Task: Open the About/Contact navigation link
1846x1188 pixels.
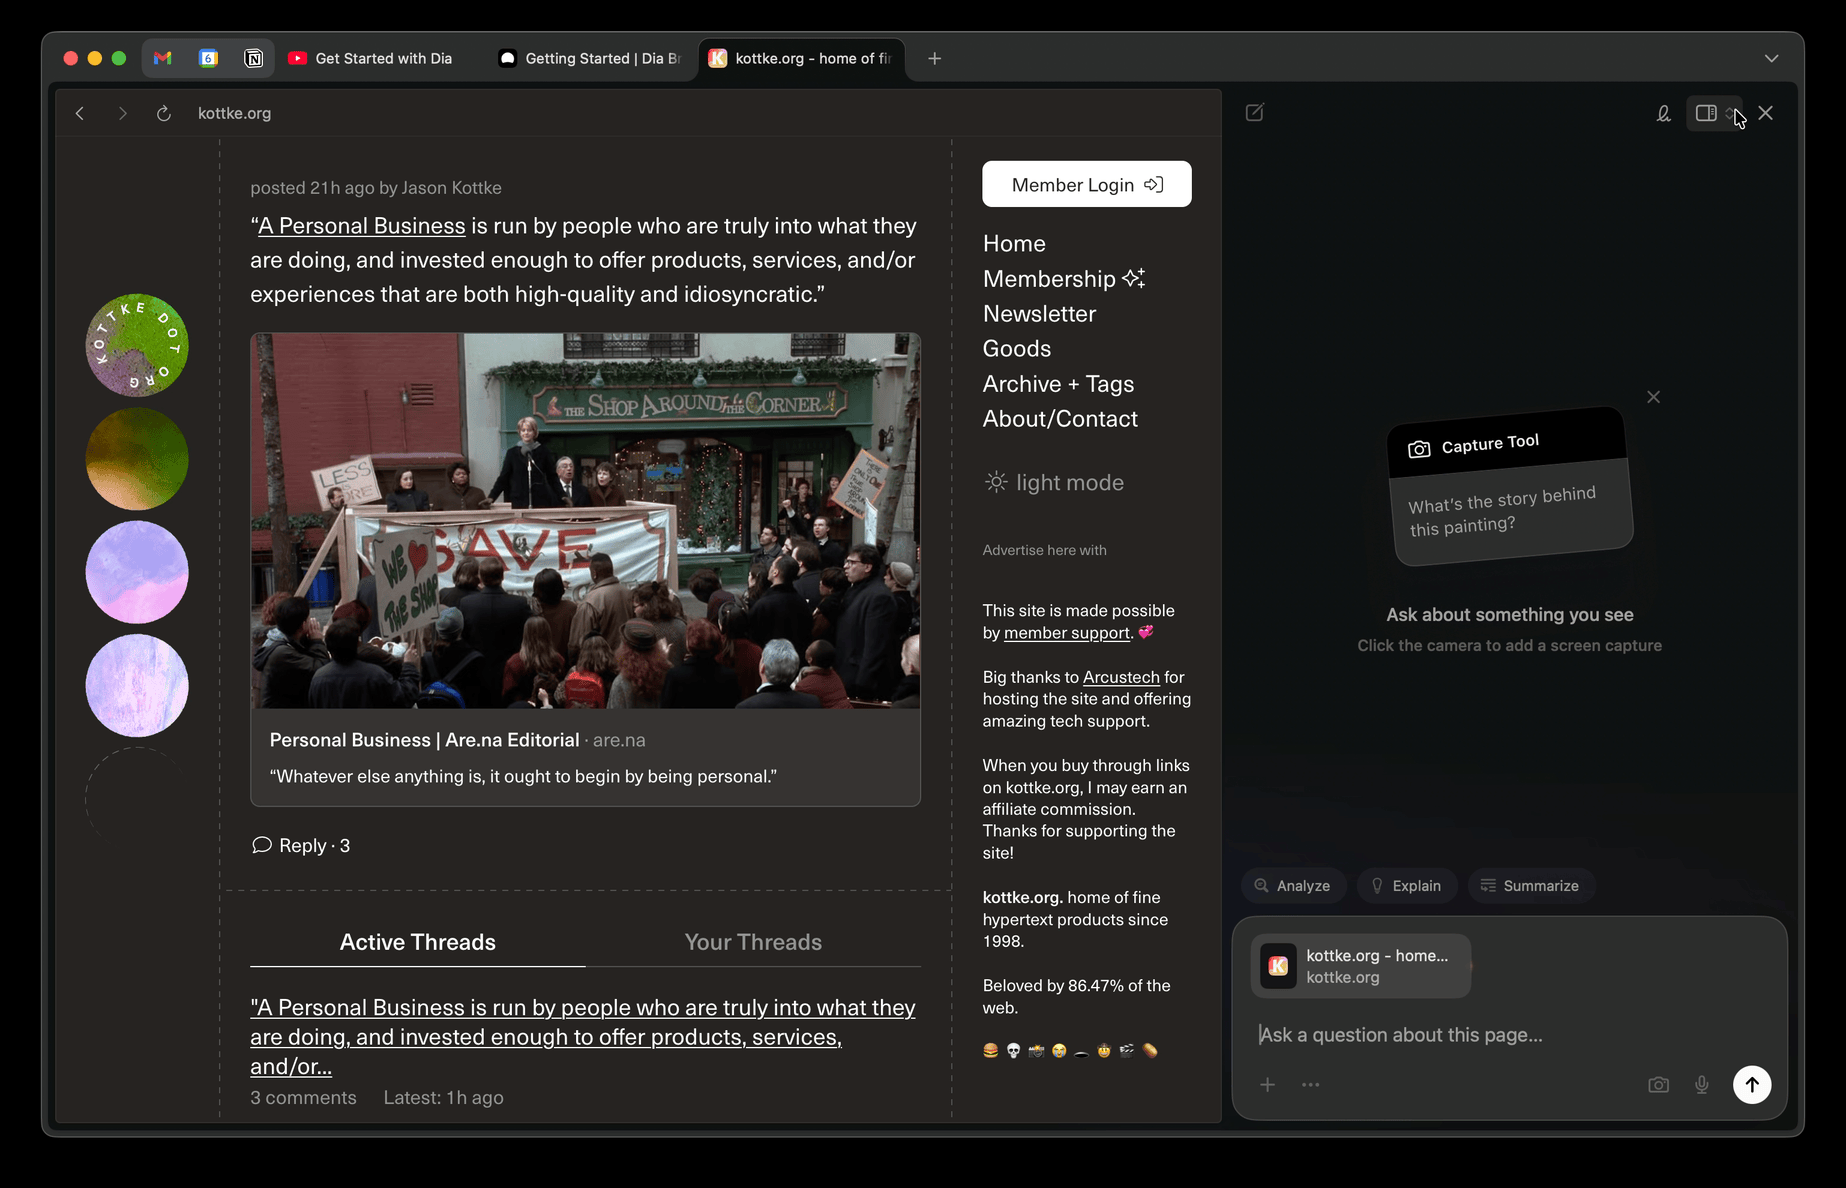Action: (x=1060, y=419)
